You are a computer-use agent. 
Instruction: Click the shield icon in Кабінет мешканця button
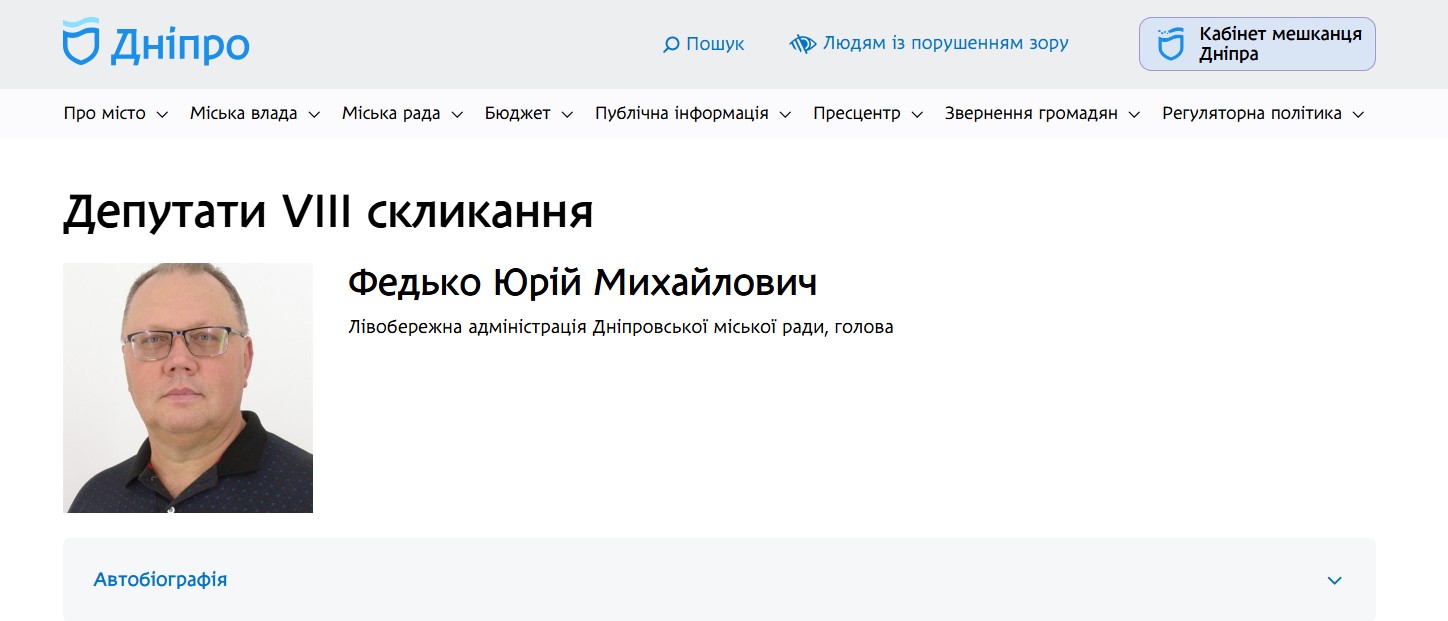click(x=1170, y=44)
